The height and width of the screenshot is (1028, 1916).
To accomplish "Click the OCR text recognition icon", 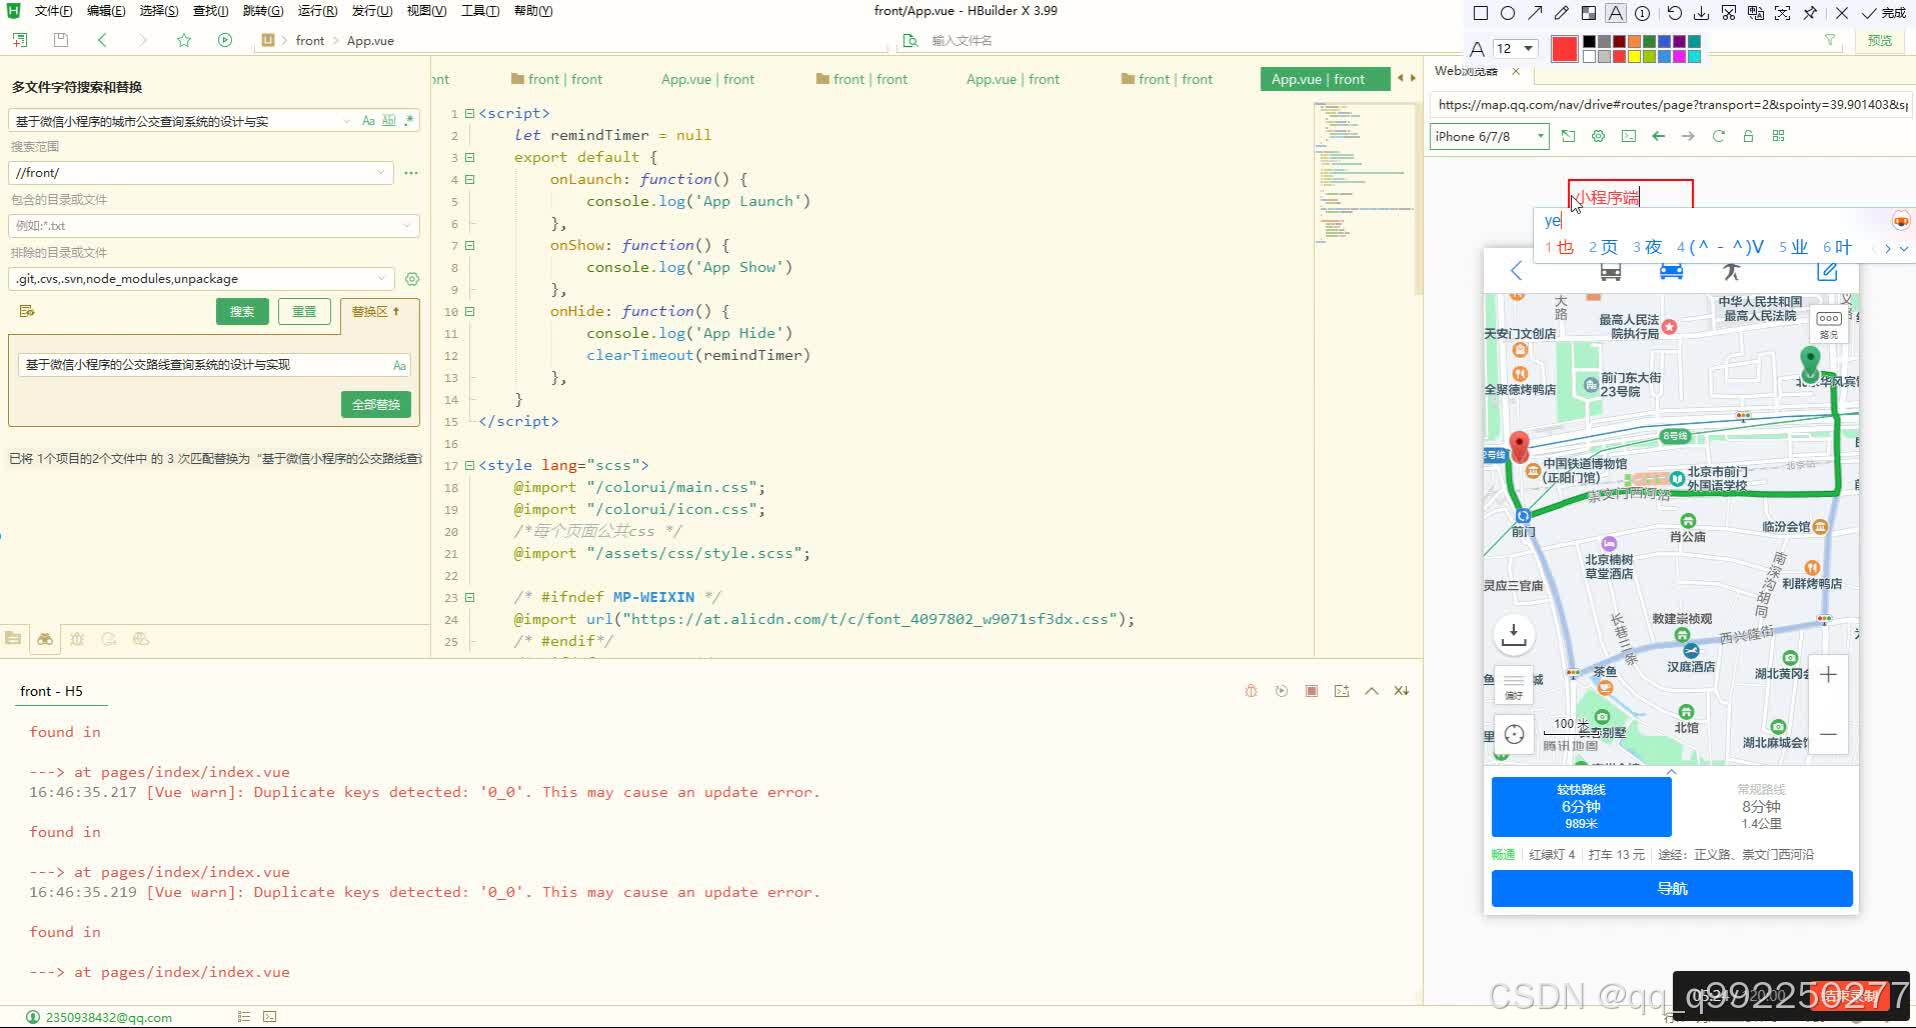I will [1783, 13].
